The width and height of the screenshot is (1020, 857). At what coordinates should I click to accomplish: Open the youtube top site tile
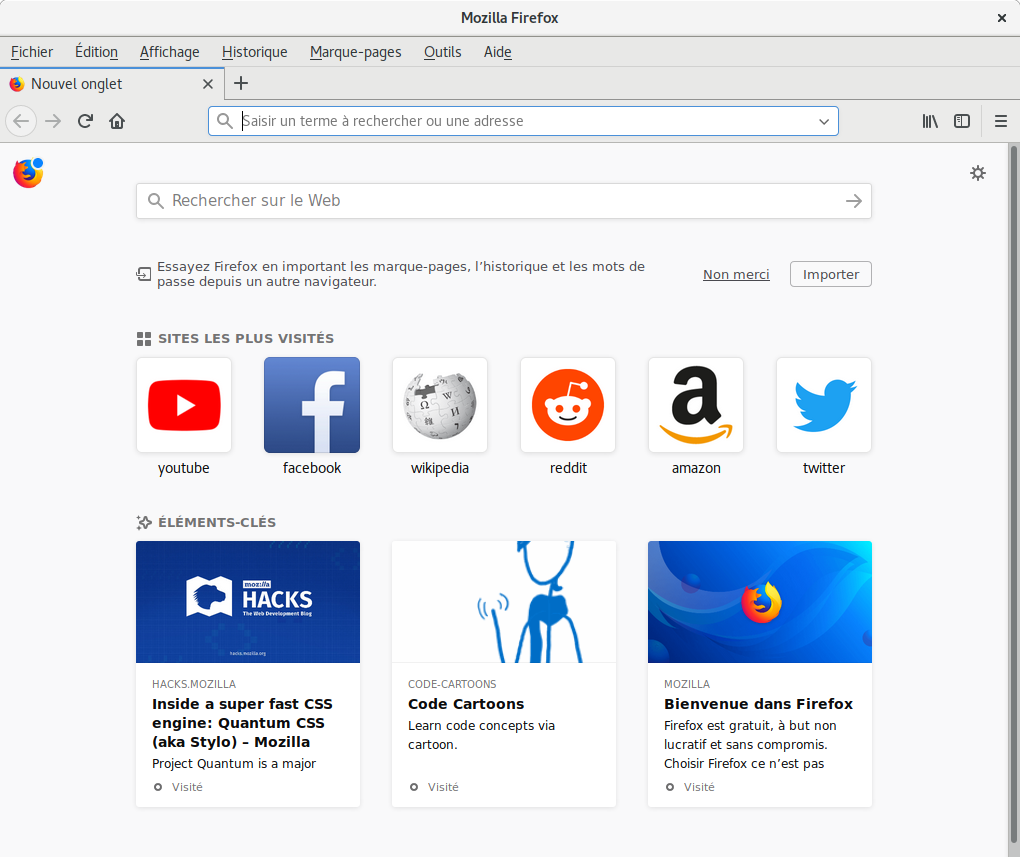coord(183,405)
